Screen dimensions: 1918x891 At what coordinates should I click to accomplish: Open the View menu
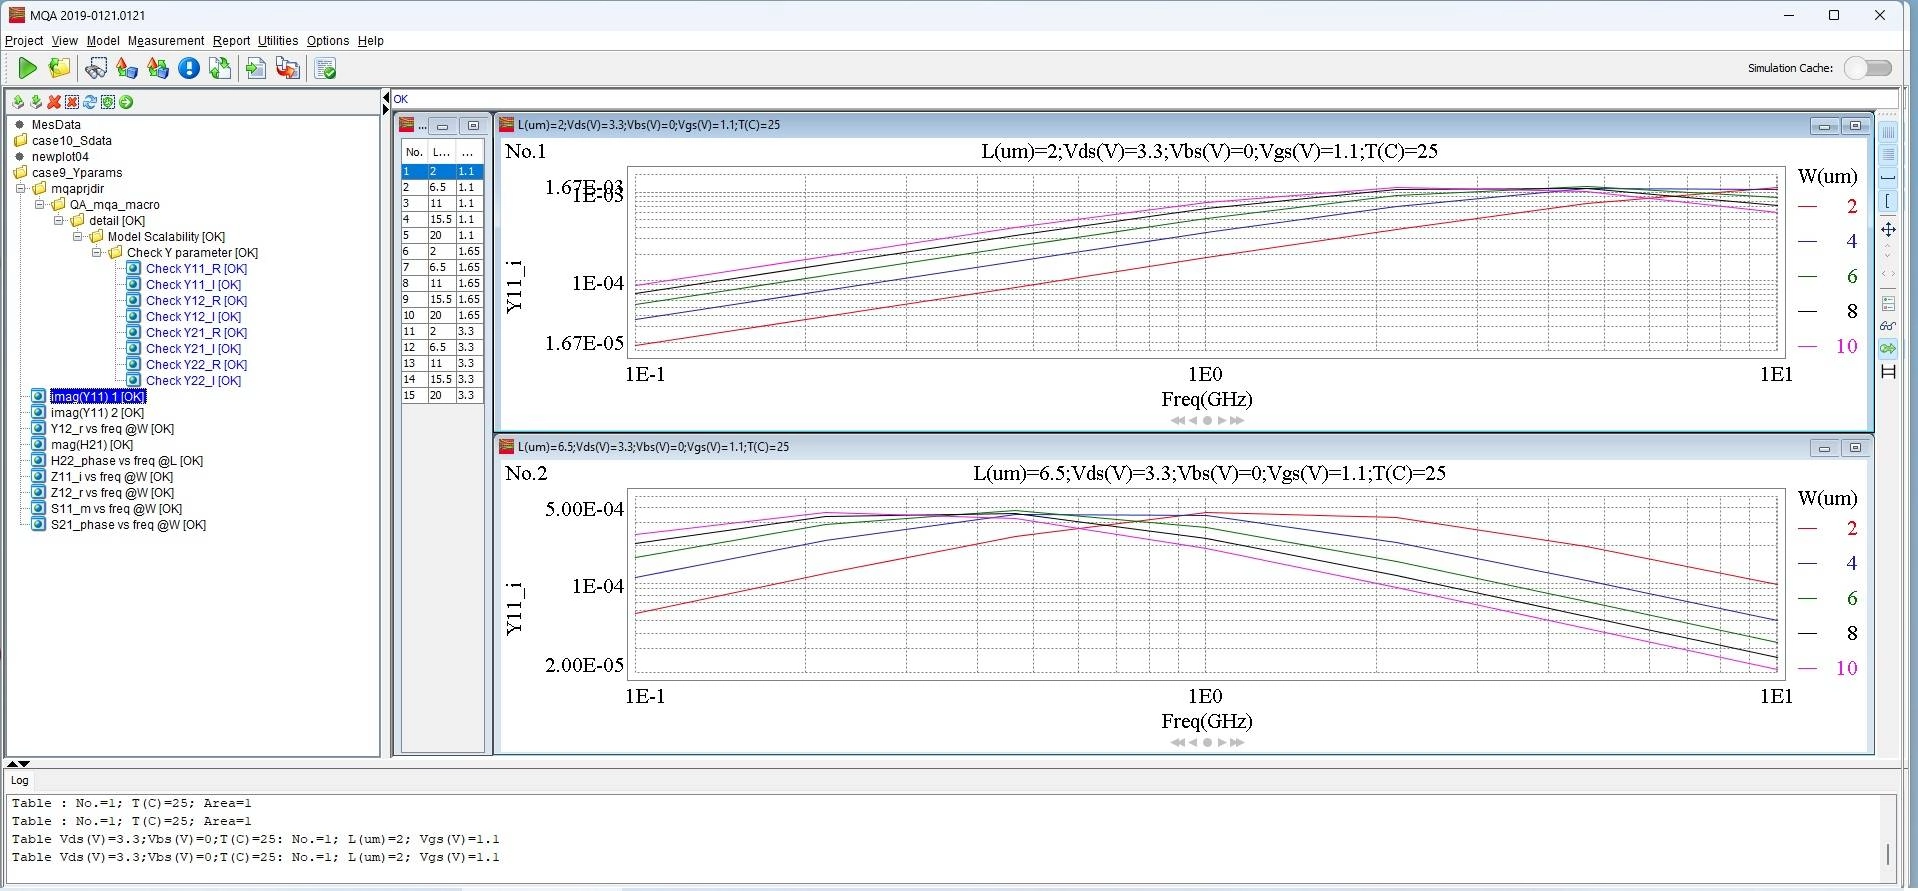click(65, 41)
